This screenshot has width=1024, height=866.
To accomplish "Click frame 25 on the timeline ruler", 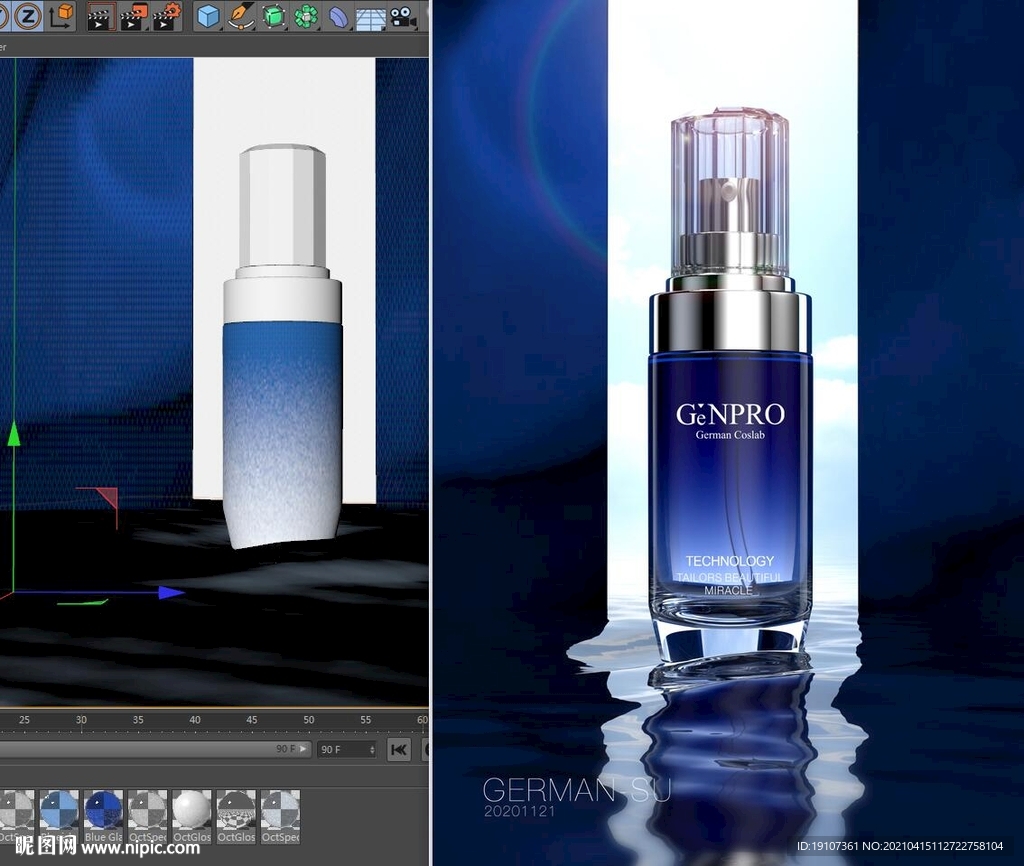I will point(24,720).
